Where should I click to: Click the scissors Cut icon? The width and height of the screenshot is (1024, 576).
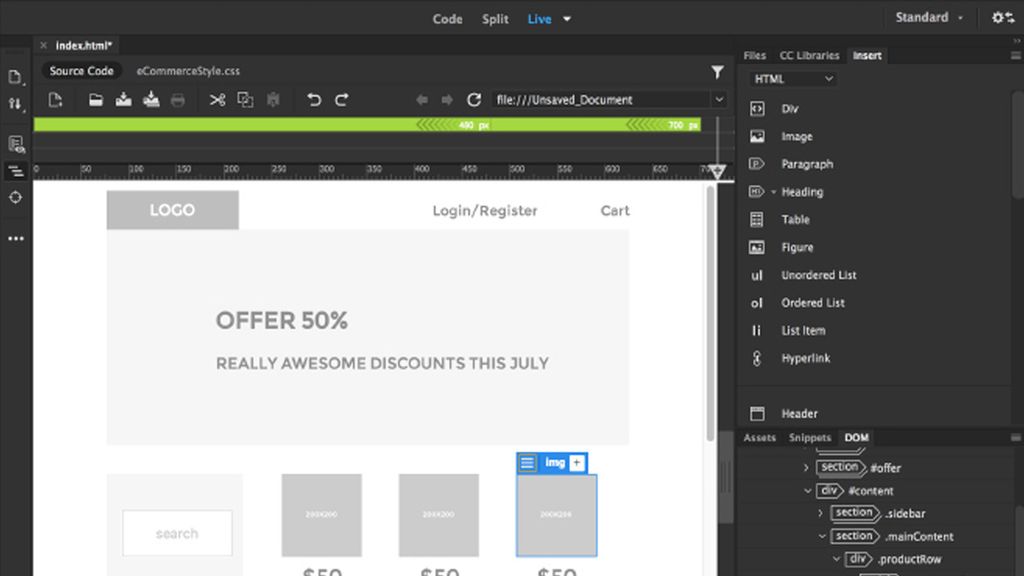point(218,100)
